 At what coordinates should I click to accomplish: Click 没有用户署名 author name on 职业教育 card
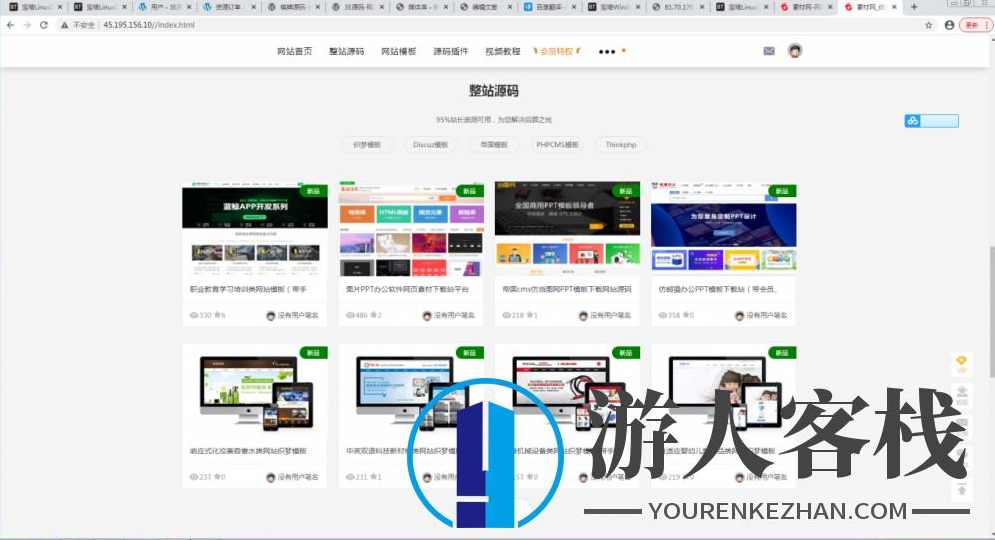(298, 315)
